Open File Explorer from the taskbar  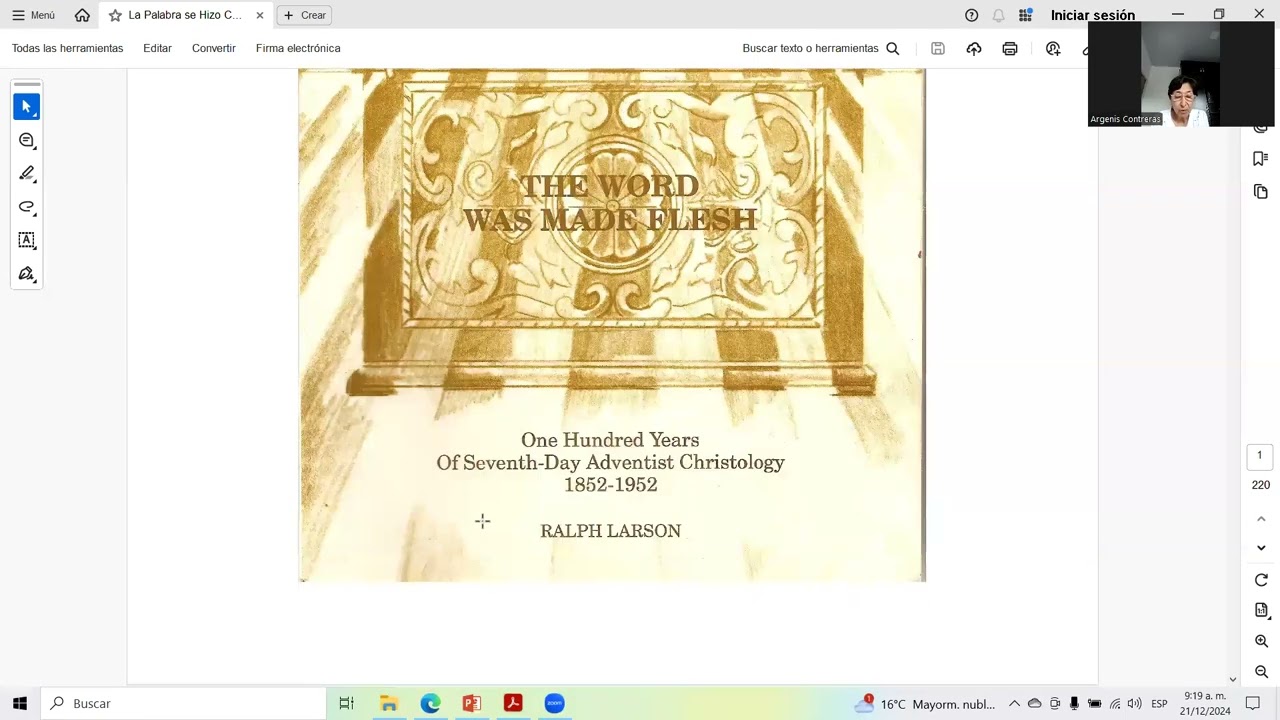point(389,703)
